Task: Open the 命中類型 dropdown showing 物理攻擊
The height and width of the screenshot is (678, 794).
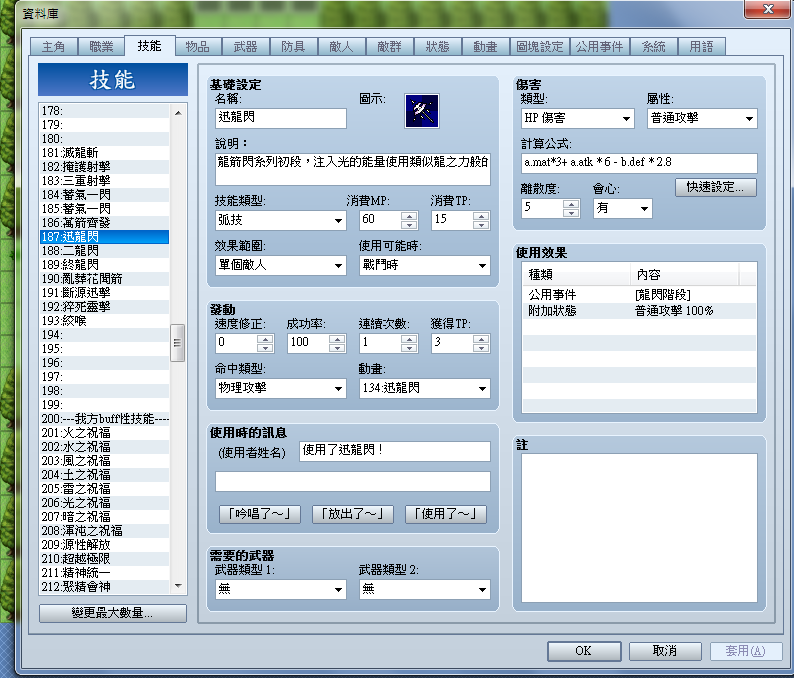Action: coord(281,388)
